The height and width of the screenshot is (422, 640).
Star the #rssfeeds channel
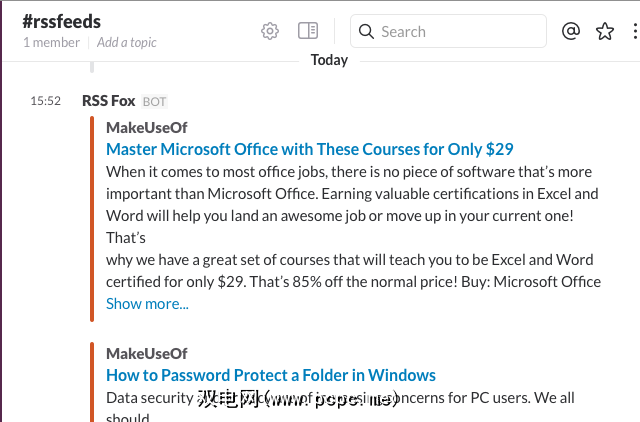click(x=605, y=31)
